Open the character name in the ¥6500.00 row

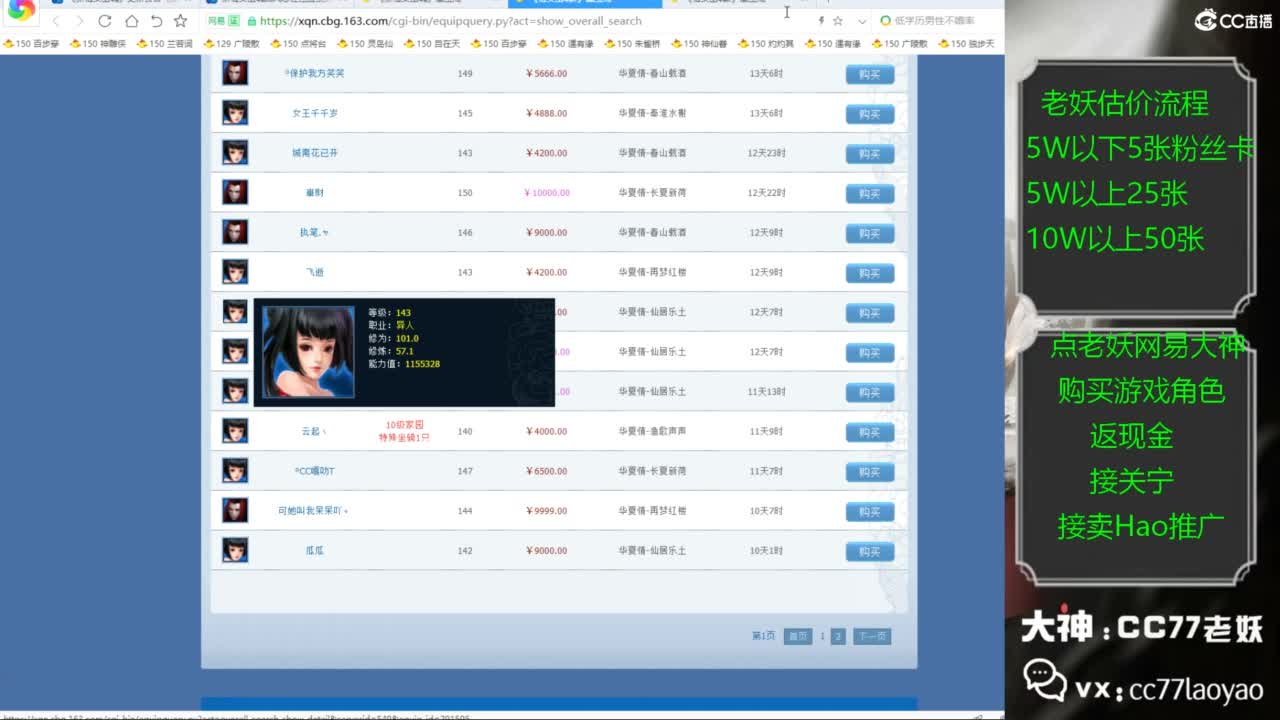click(315, 471)
